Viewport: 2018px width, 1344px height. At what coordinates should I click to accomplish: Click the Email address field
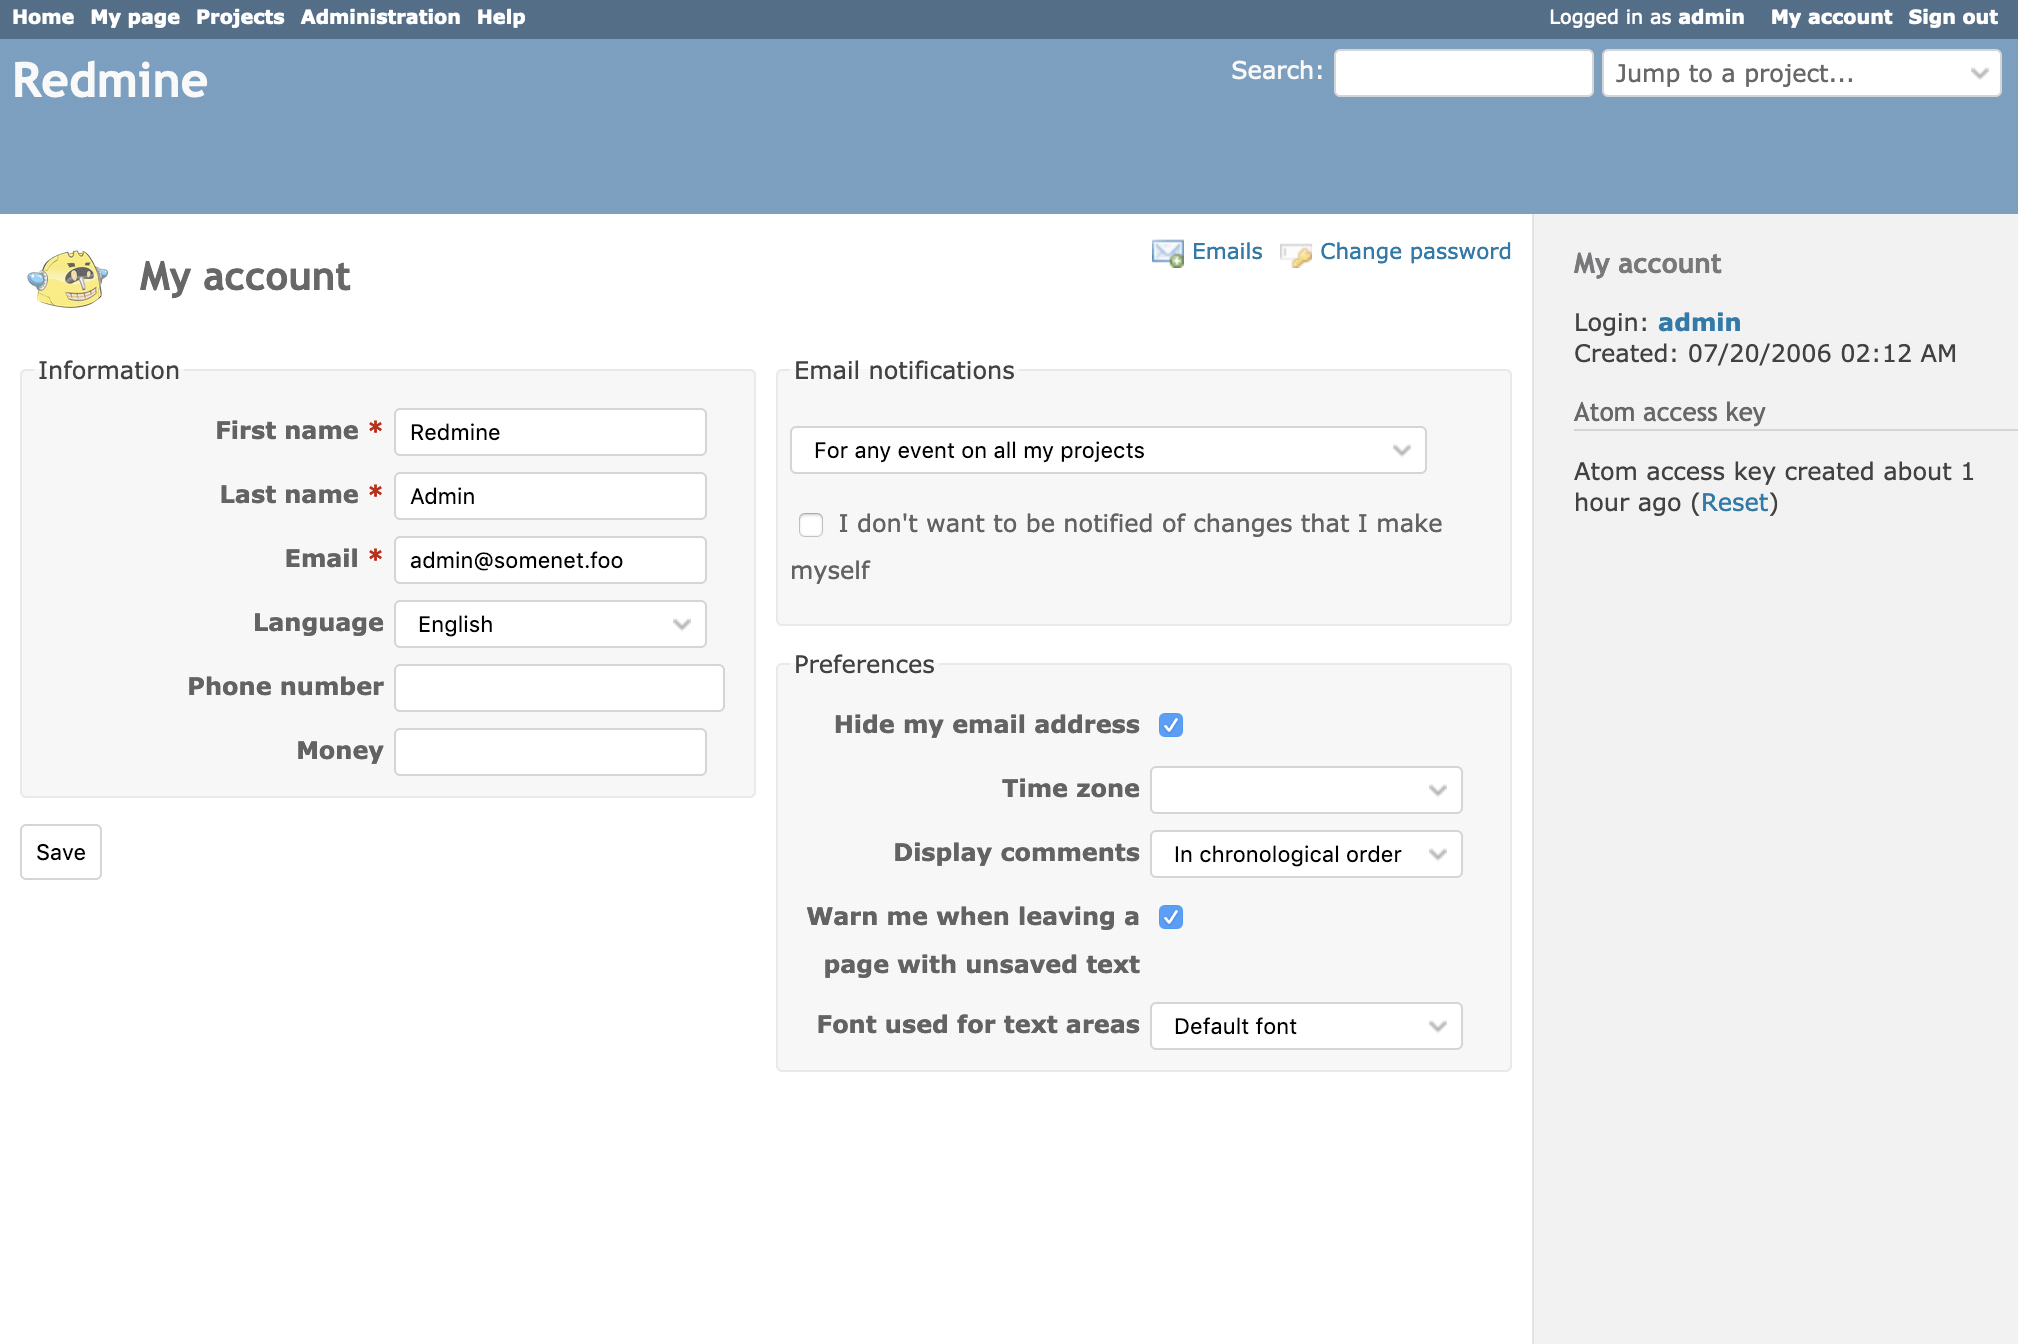[x=550, y=560]
